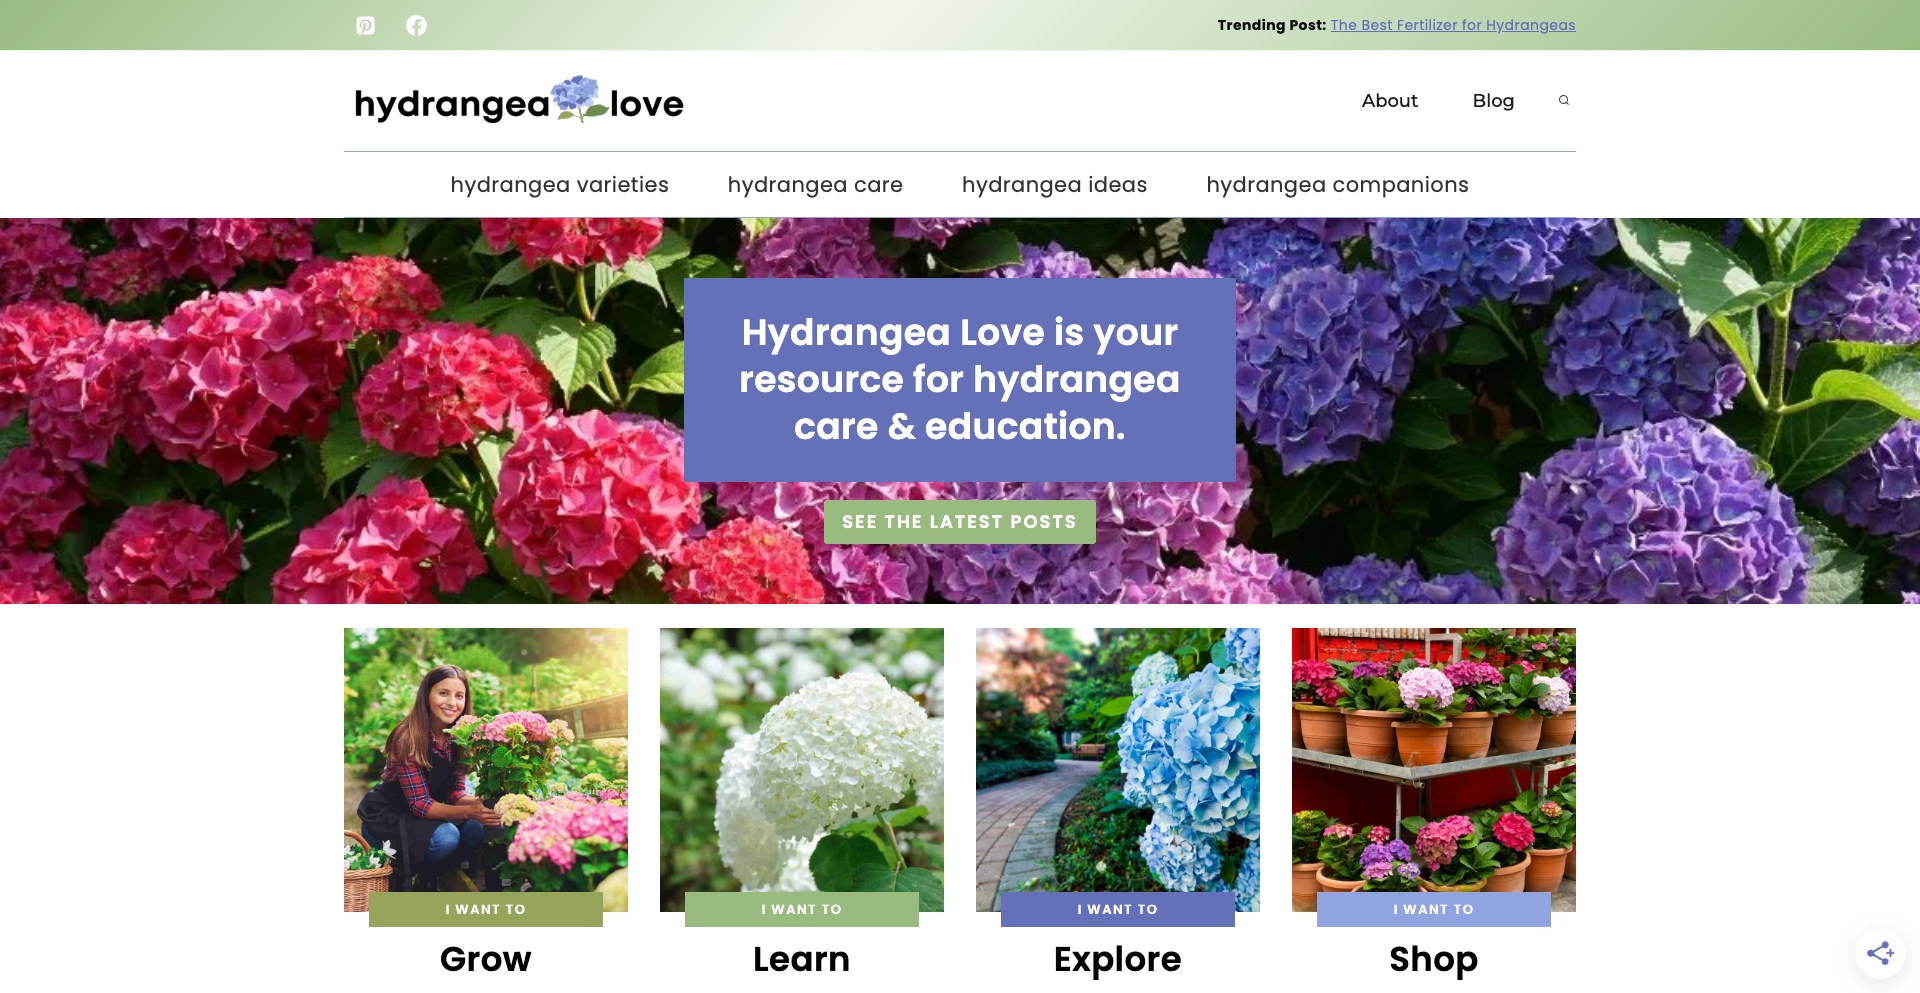Screen dimensions: 1920x993
Task: Click the gardener photo above Grow
Action: (485, 760)
